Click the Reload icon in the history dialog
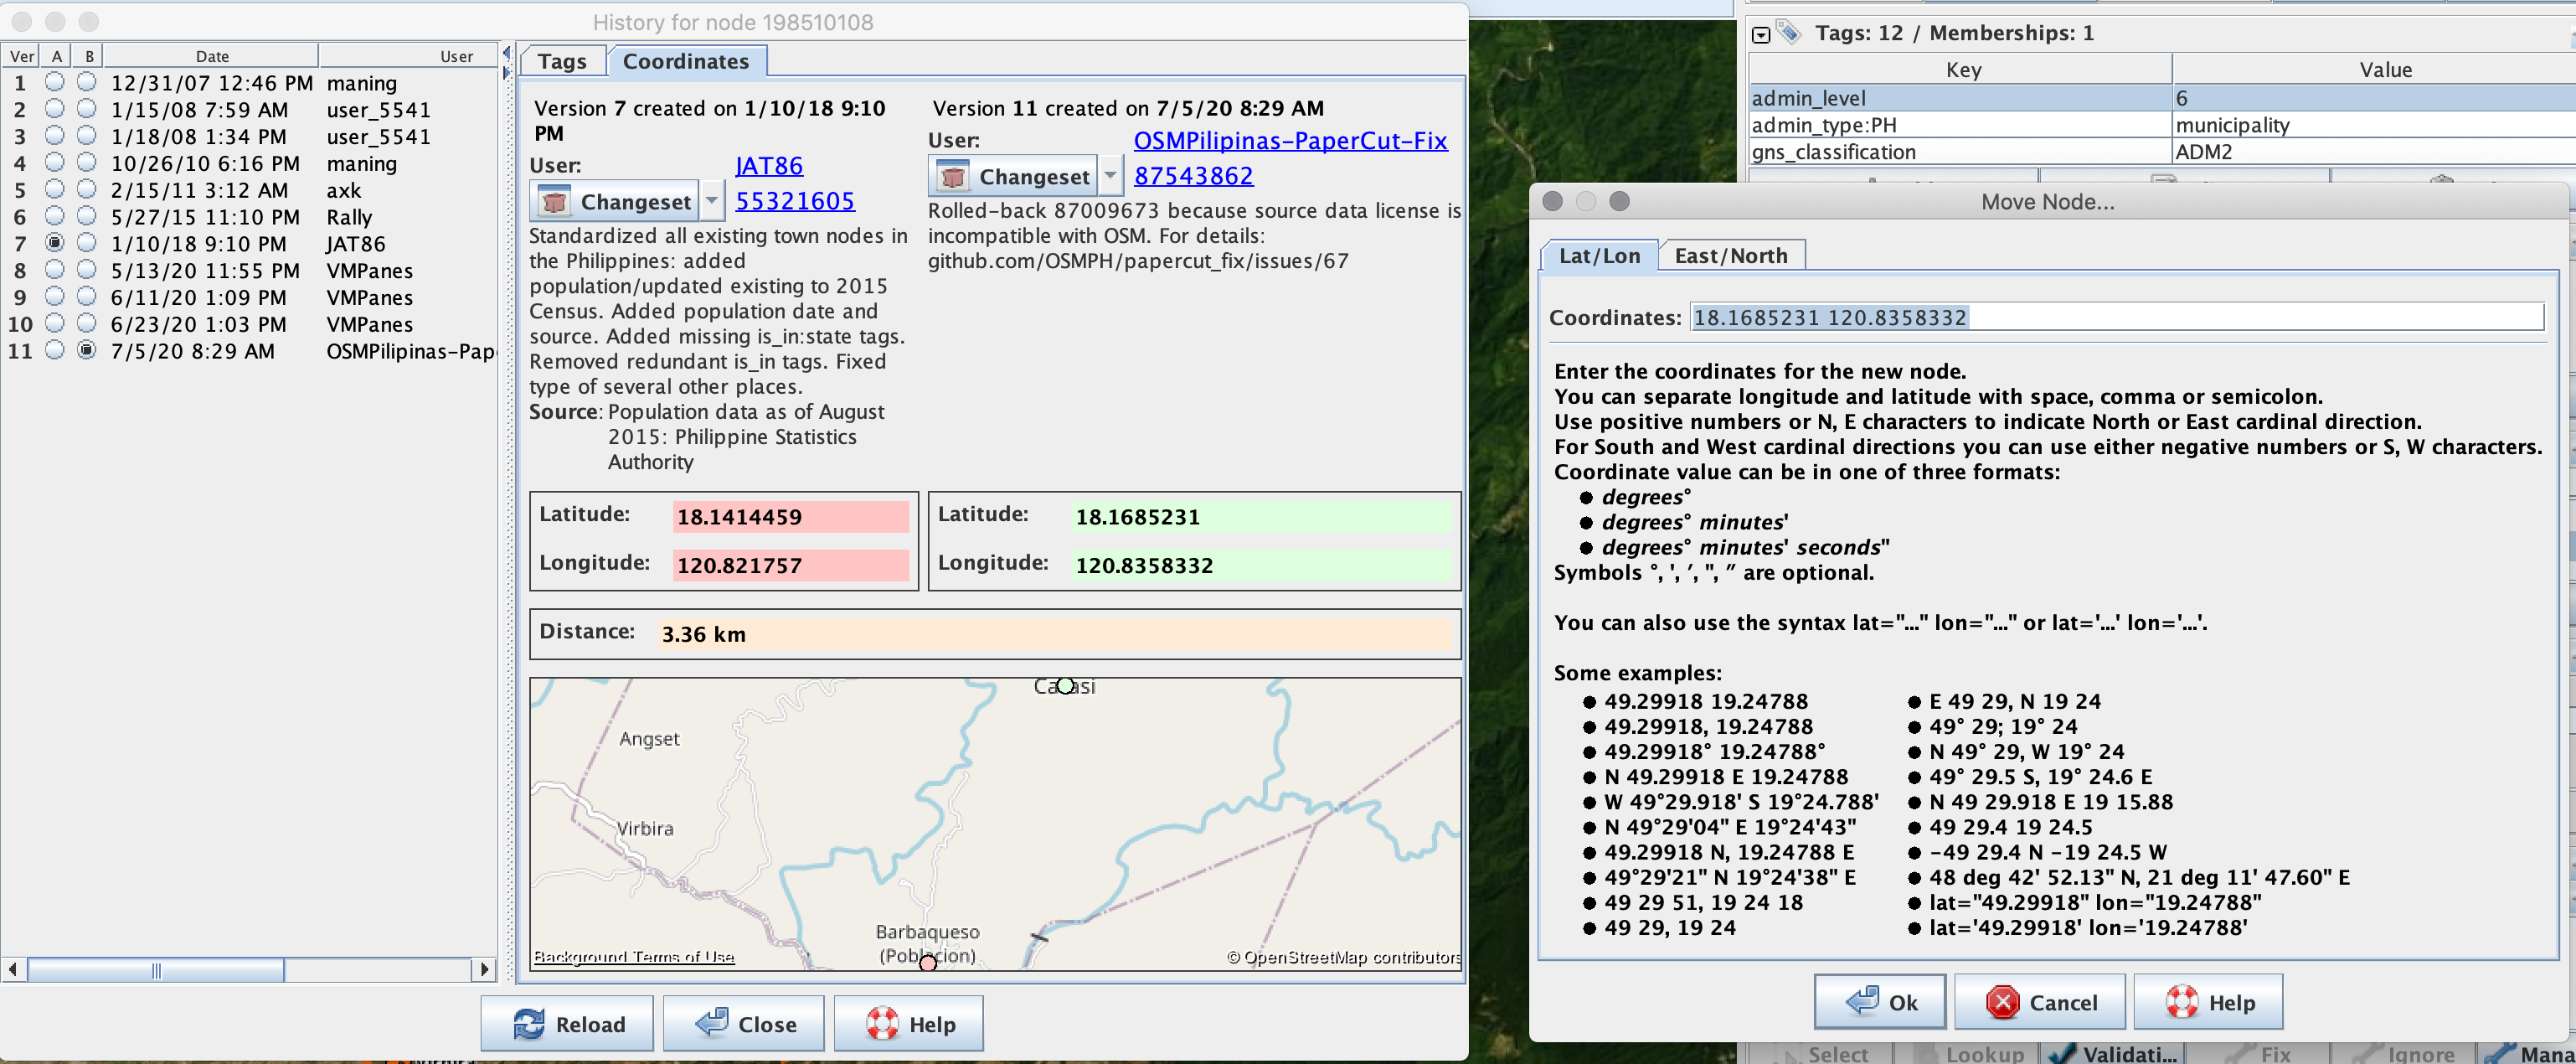This screenshot has width=2576, height=1064. (x=530, y=1023)
